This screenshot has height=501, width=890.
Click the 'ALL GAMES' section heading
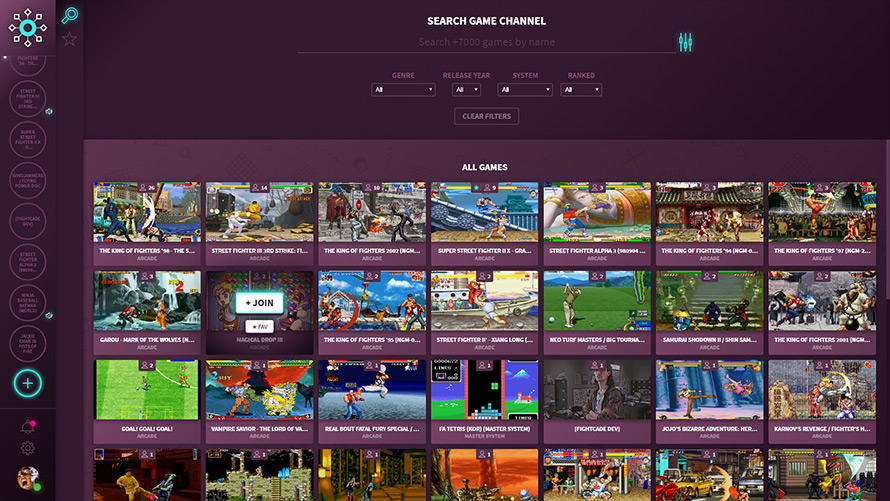485,167
